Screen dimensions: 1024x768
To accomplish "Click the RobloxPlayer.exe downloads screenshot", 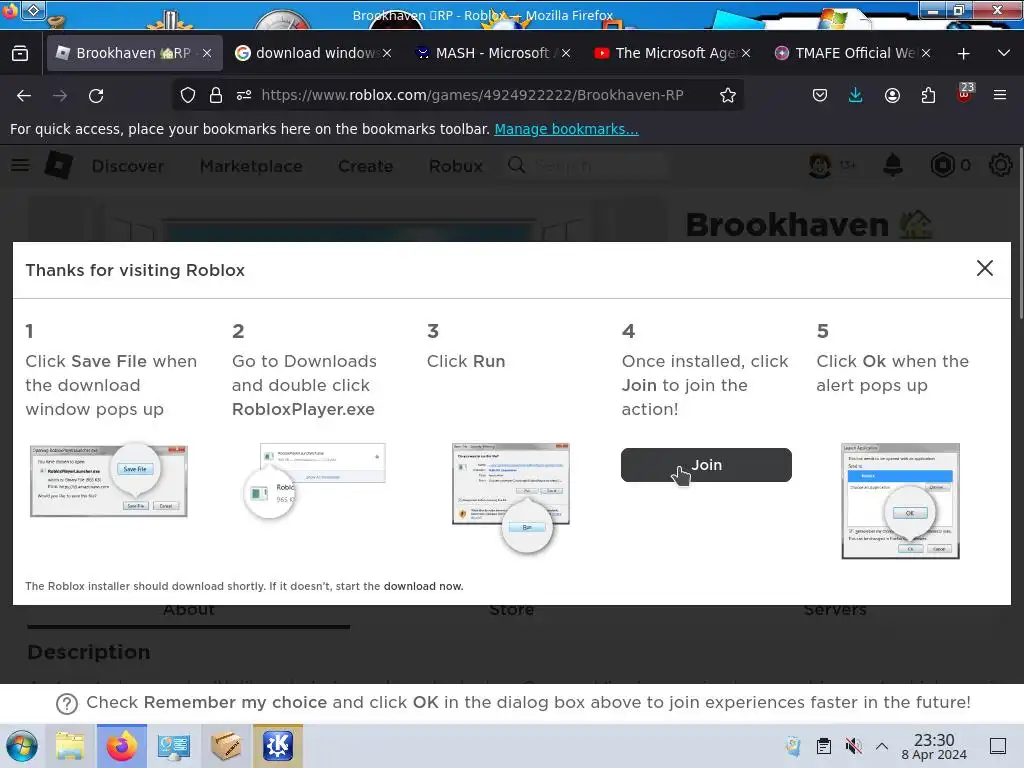I will point(314,481).
